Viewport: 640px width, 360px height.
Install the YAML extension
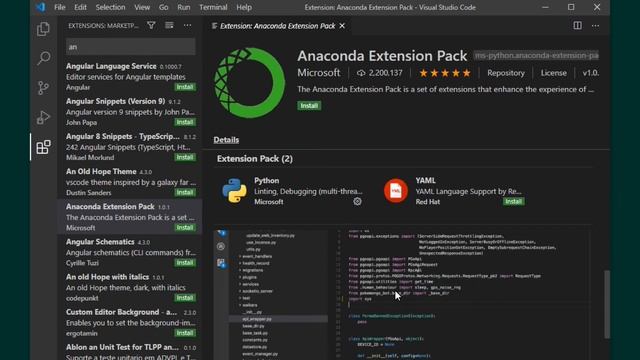pyautogui.click(x=513, y=201)
